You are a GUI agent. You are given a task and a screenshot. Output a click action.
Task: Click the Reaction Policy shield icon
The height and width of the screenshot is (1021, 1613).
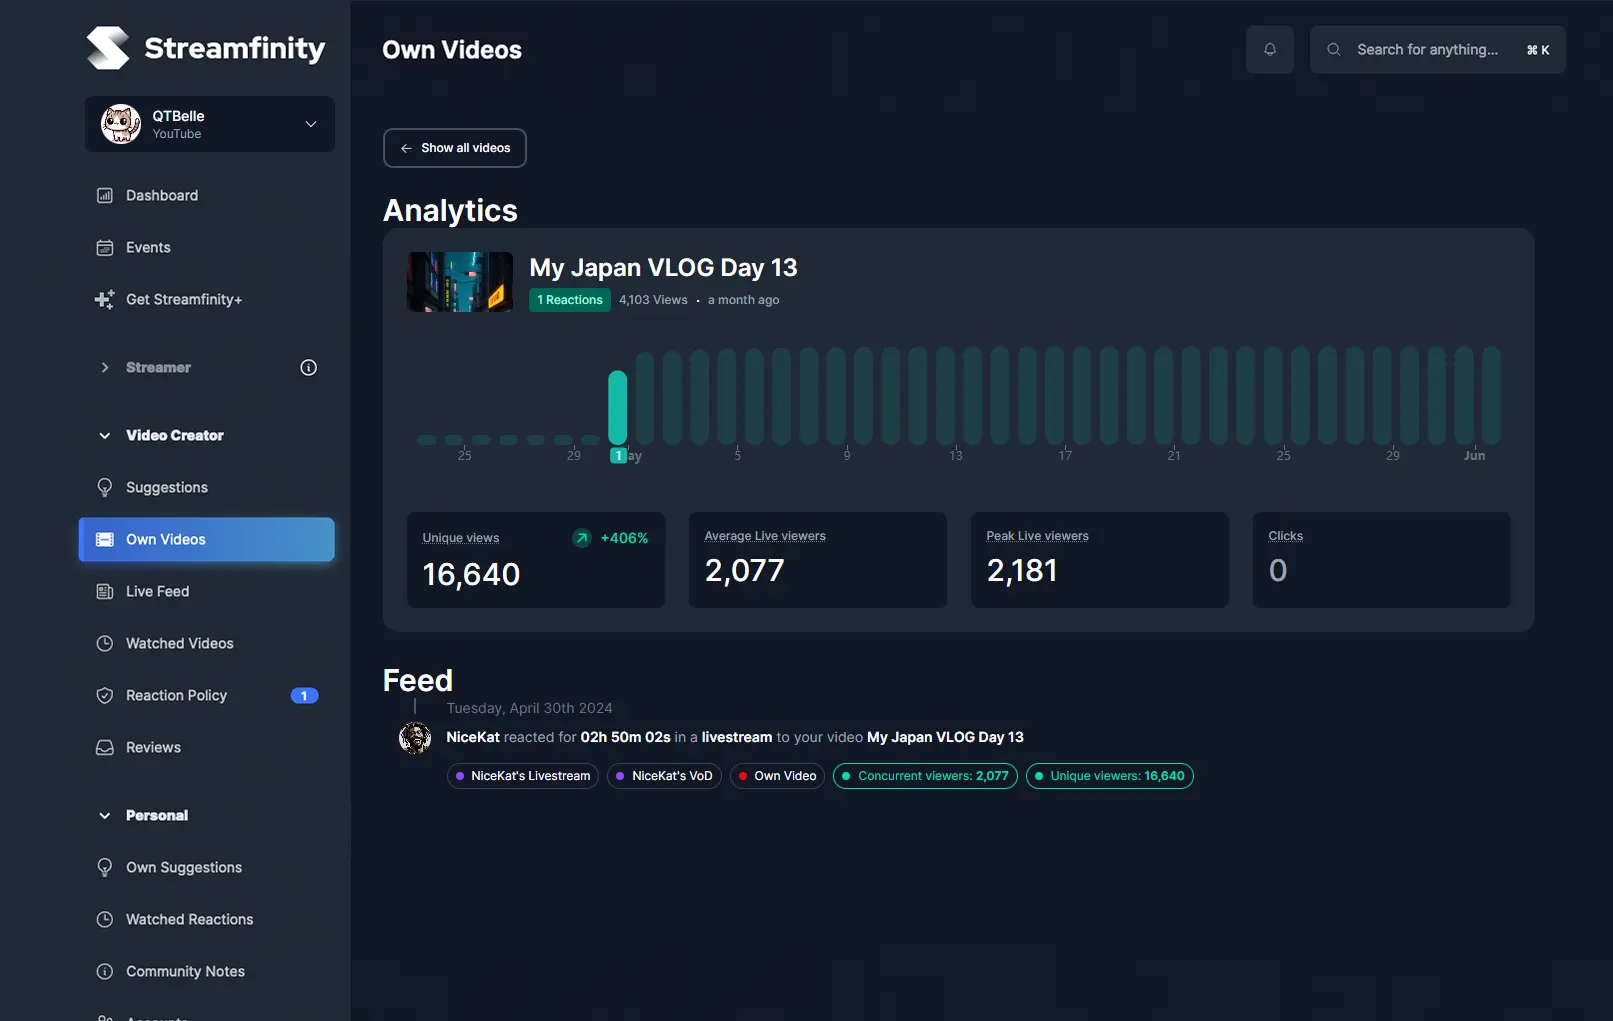coord(104,695)
